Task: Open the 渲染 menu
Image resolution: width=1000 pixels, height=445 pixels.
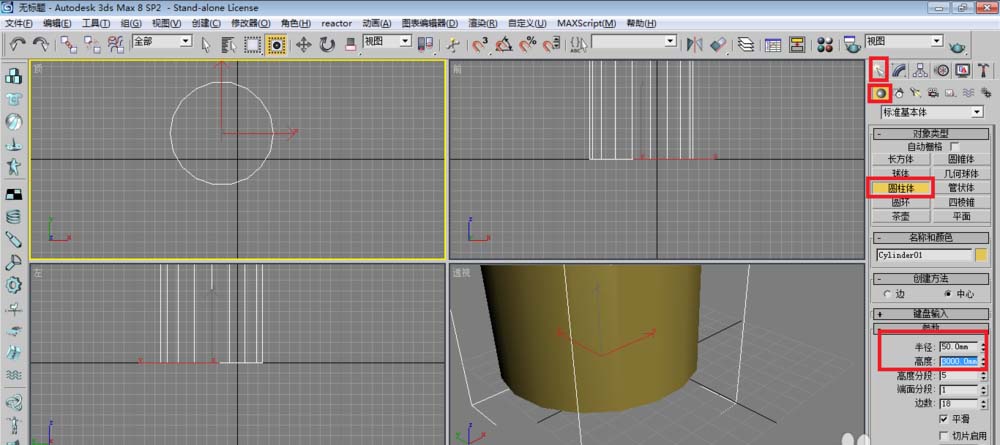Action: 482,23
